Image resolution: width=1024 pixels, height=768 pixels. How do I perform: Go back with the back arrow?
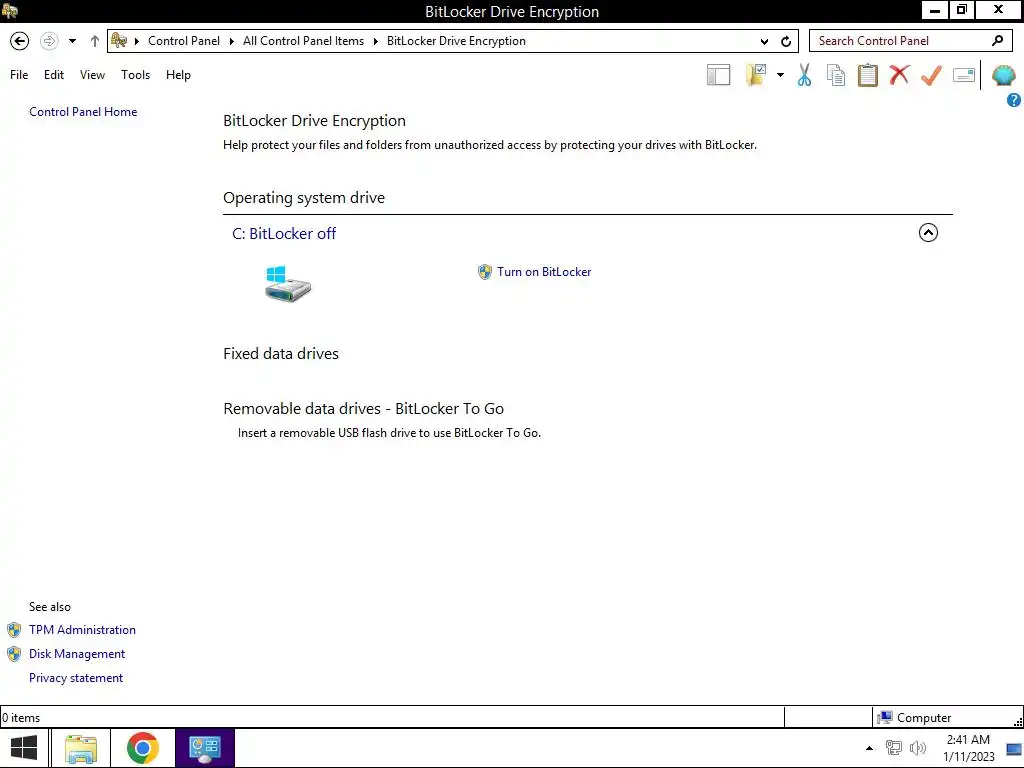[20, 41]
